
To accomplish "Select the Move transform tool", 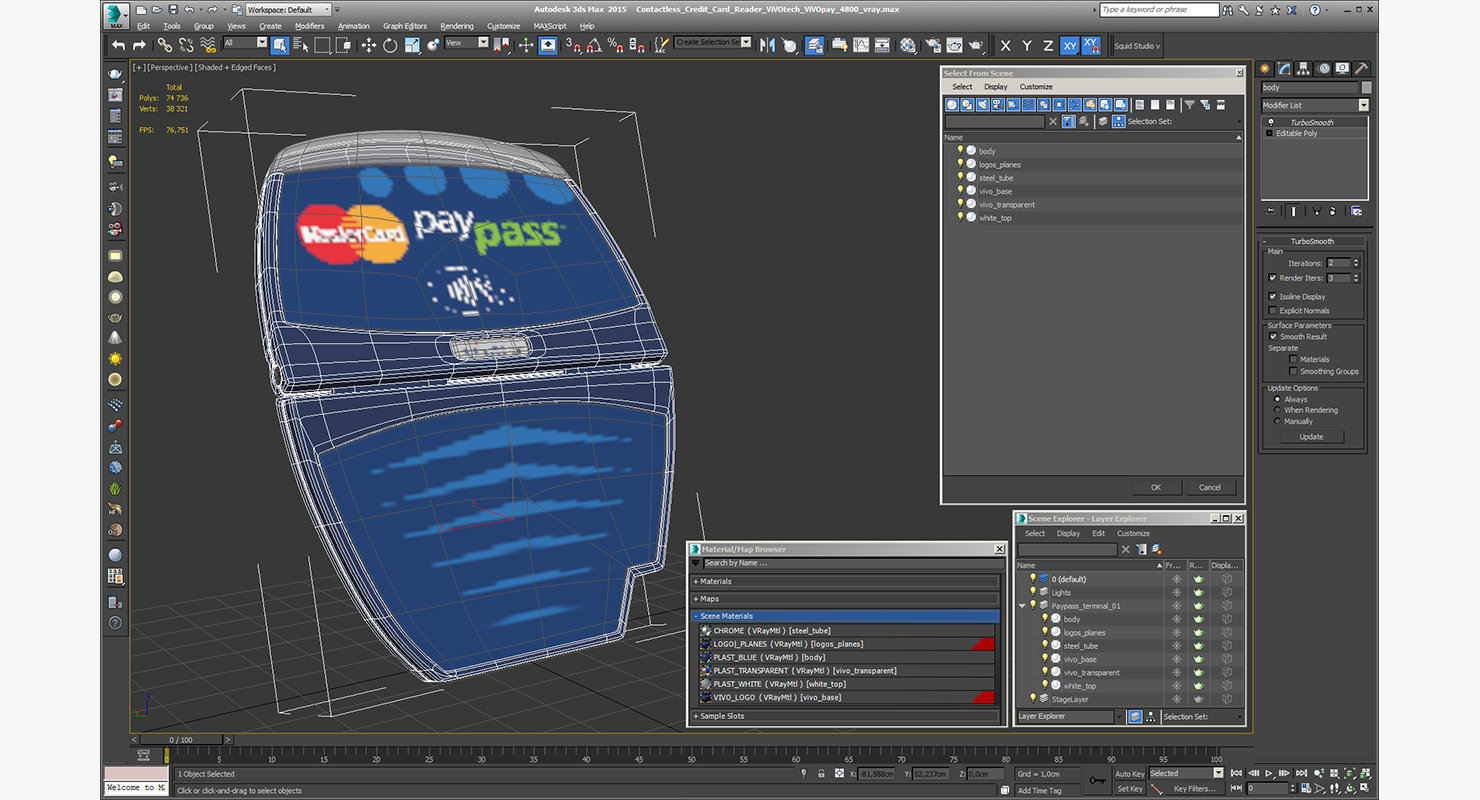I will (x=368, y=45).
